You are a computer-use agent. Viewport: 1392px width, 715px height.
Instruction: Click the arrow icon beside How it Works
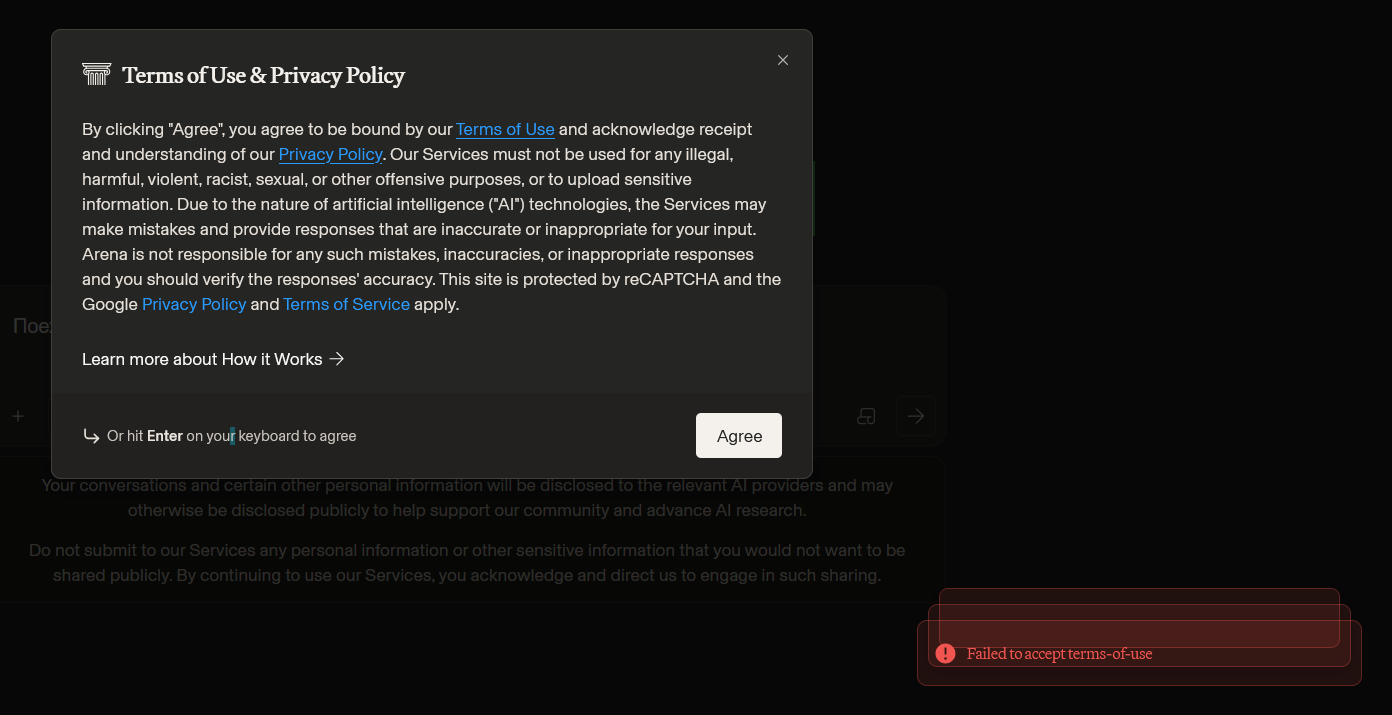tap(337, 359)
